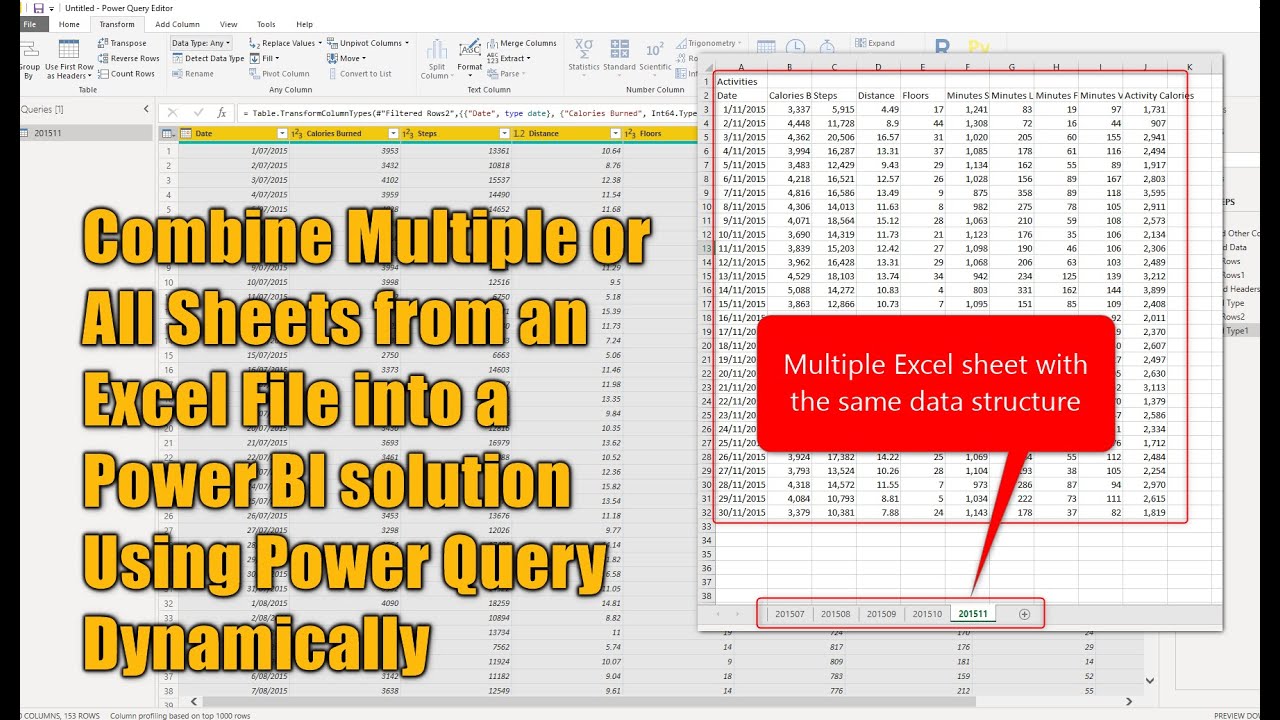Select Count Rows

(x=126, y=73)
